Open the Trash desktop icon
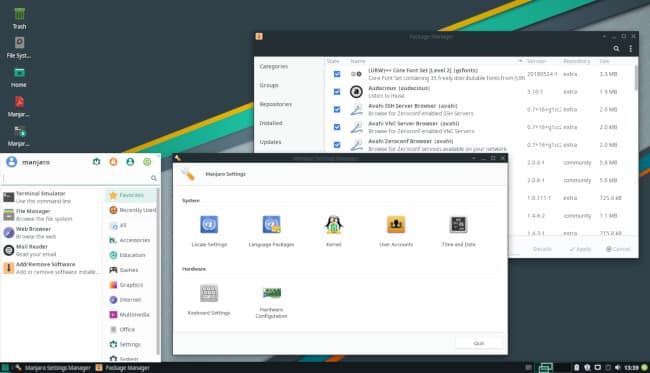Image resolution: width=650 pixels, height=373 pixels. tap(19, 19)
